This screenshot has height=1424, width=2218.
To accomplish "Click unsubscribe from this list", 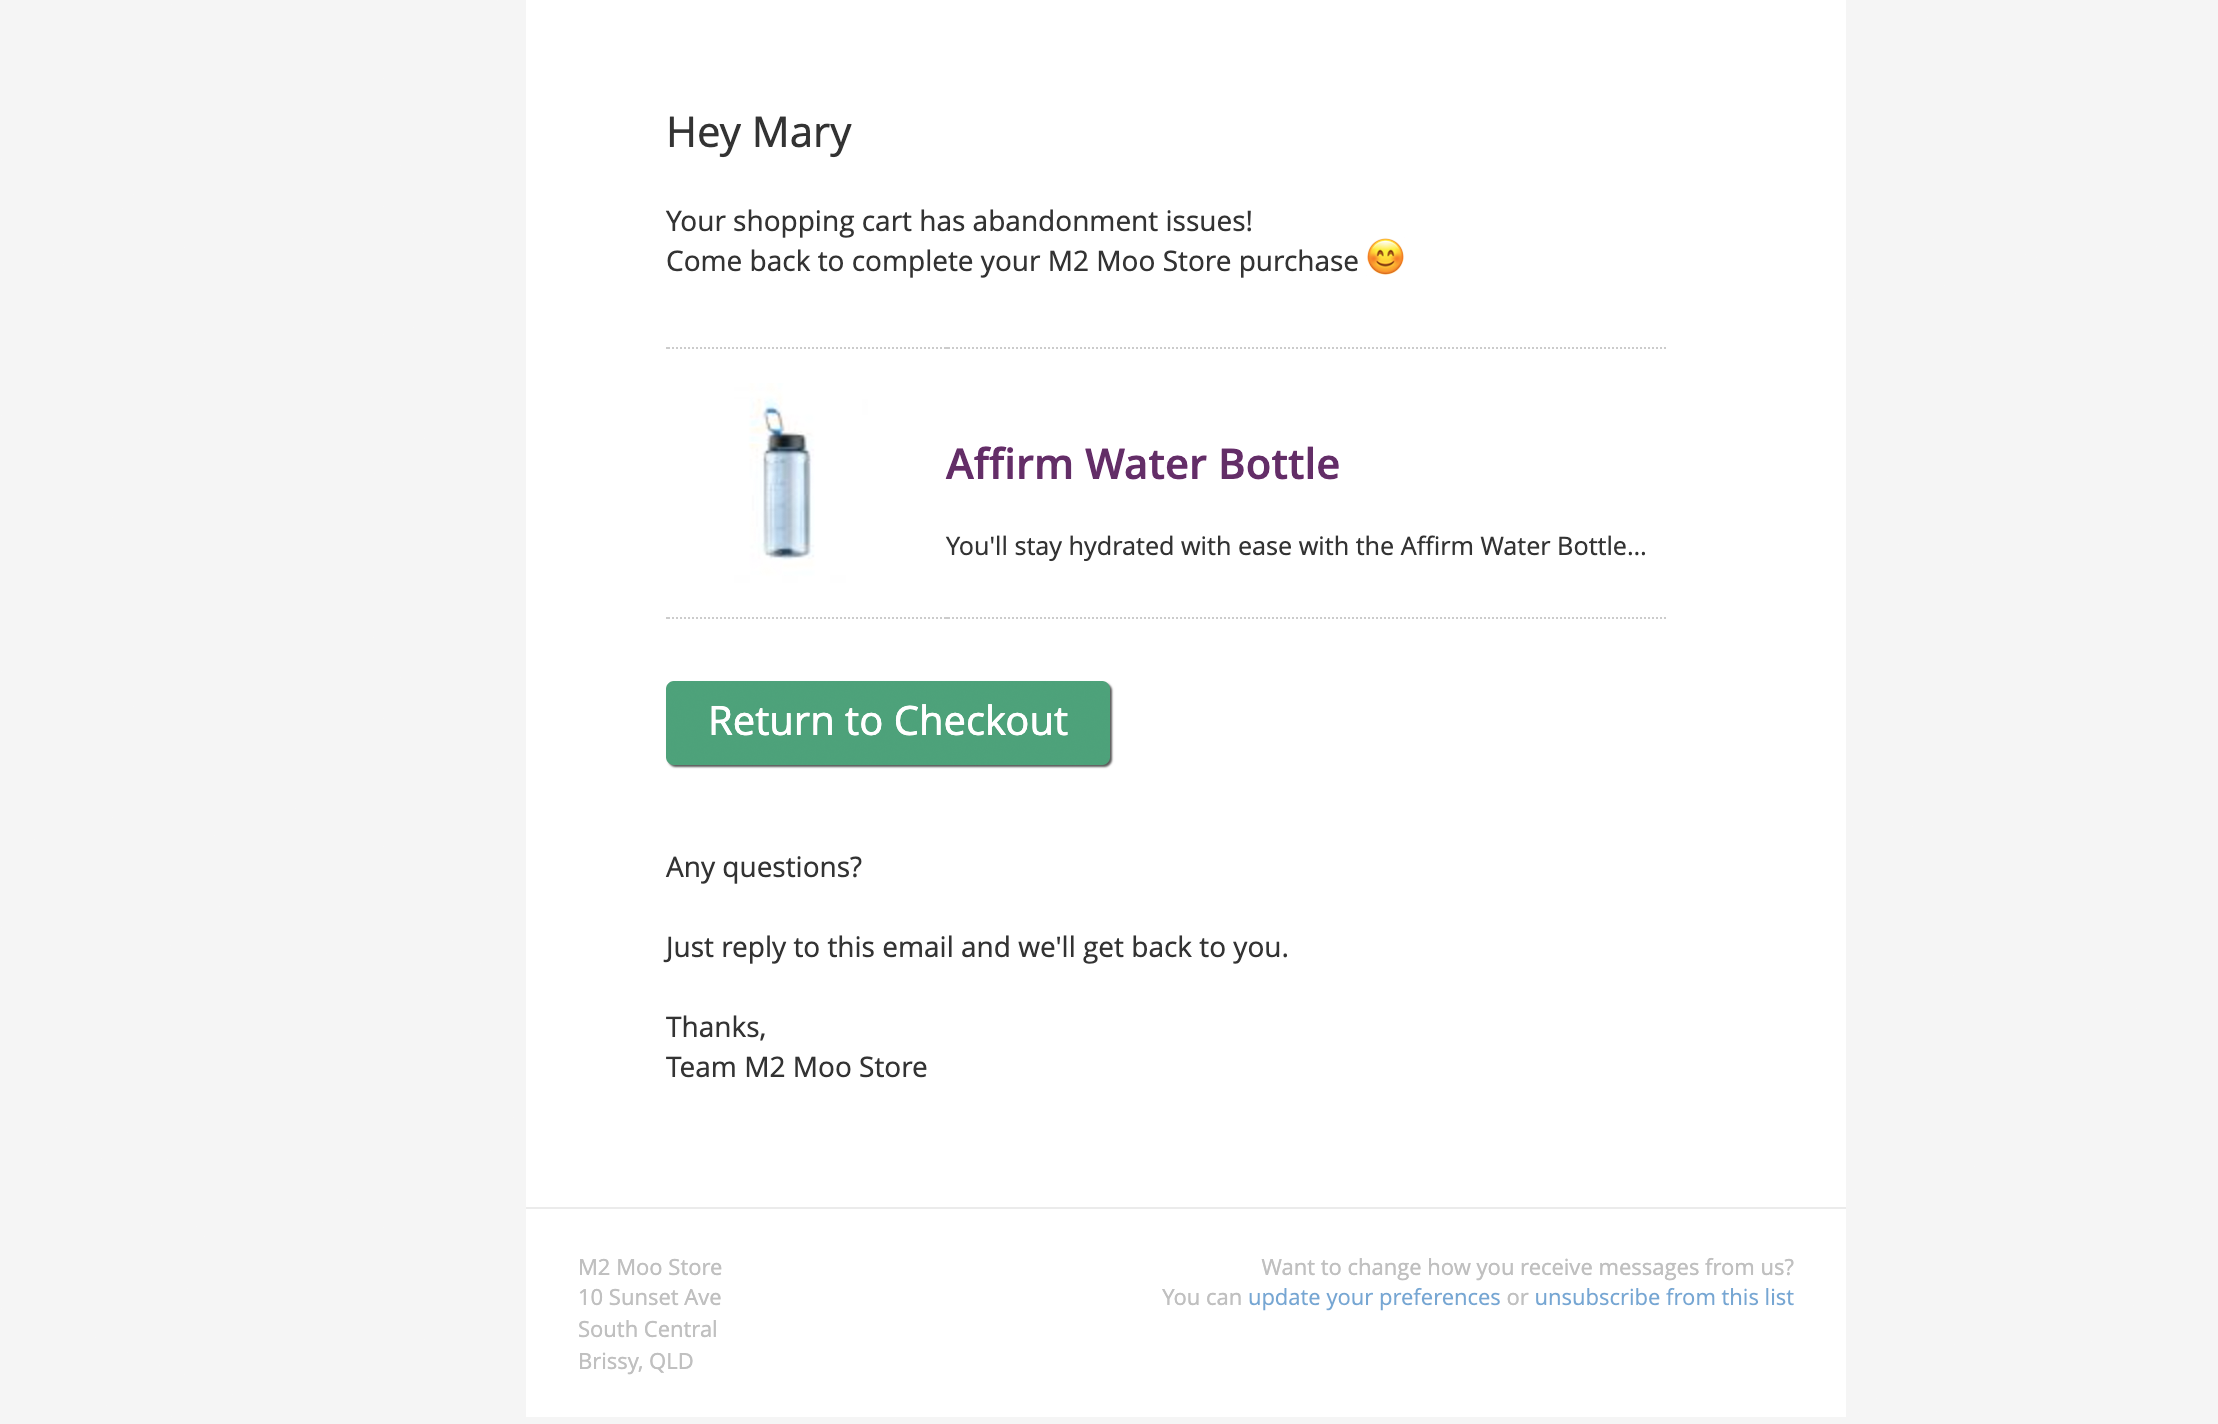I will click(1663, 1296).
